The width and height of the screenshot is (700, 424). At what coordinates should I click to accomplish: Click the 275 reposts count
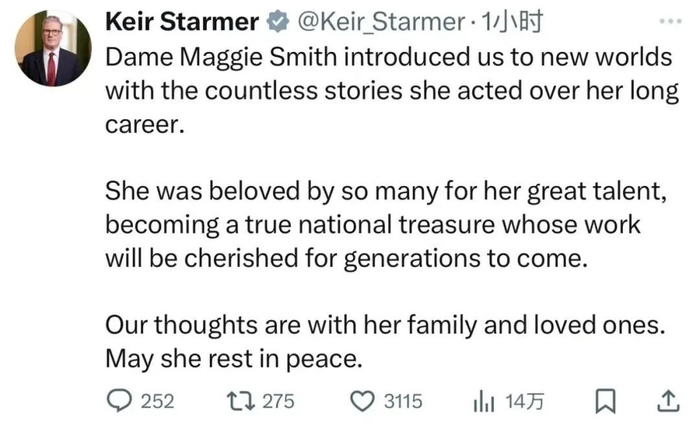[277, 401]
